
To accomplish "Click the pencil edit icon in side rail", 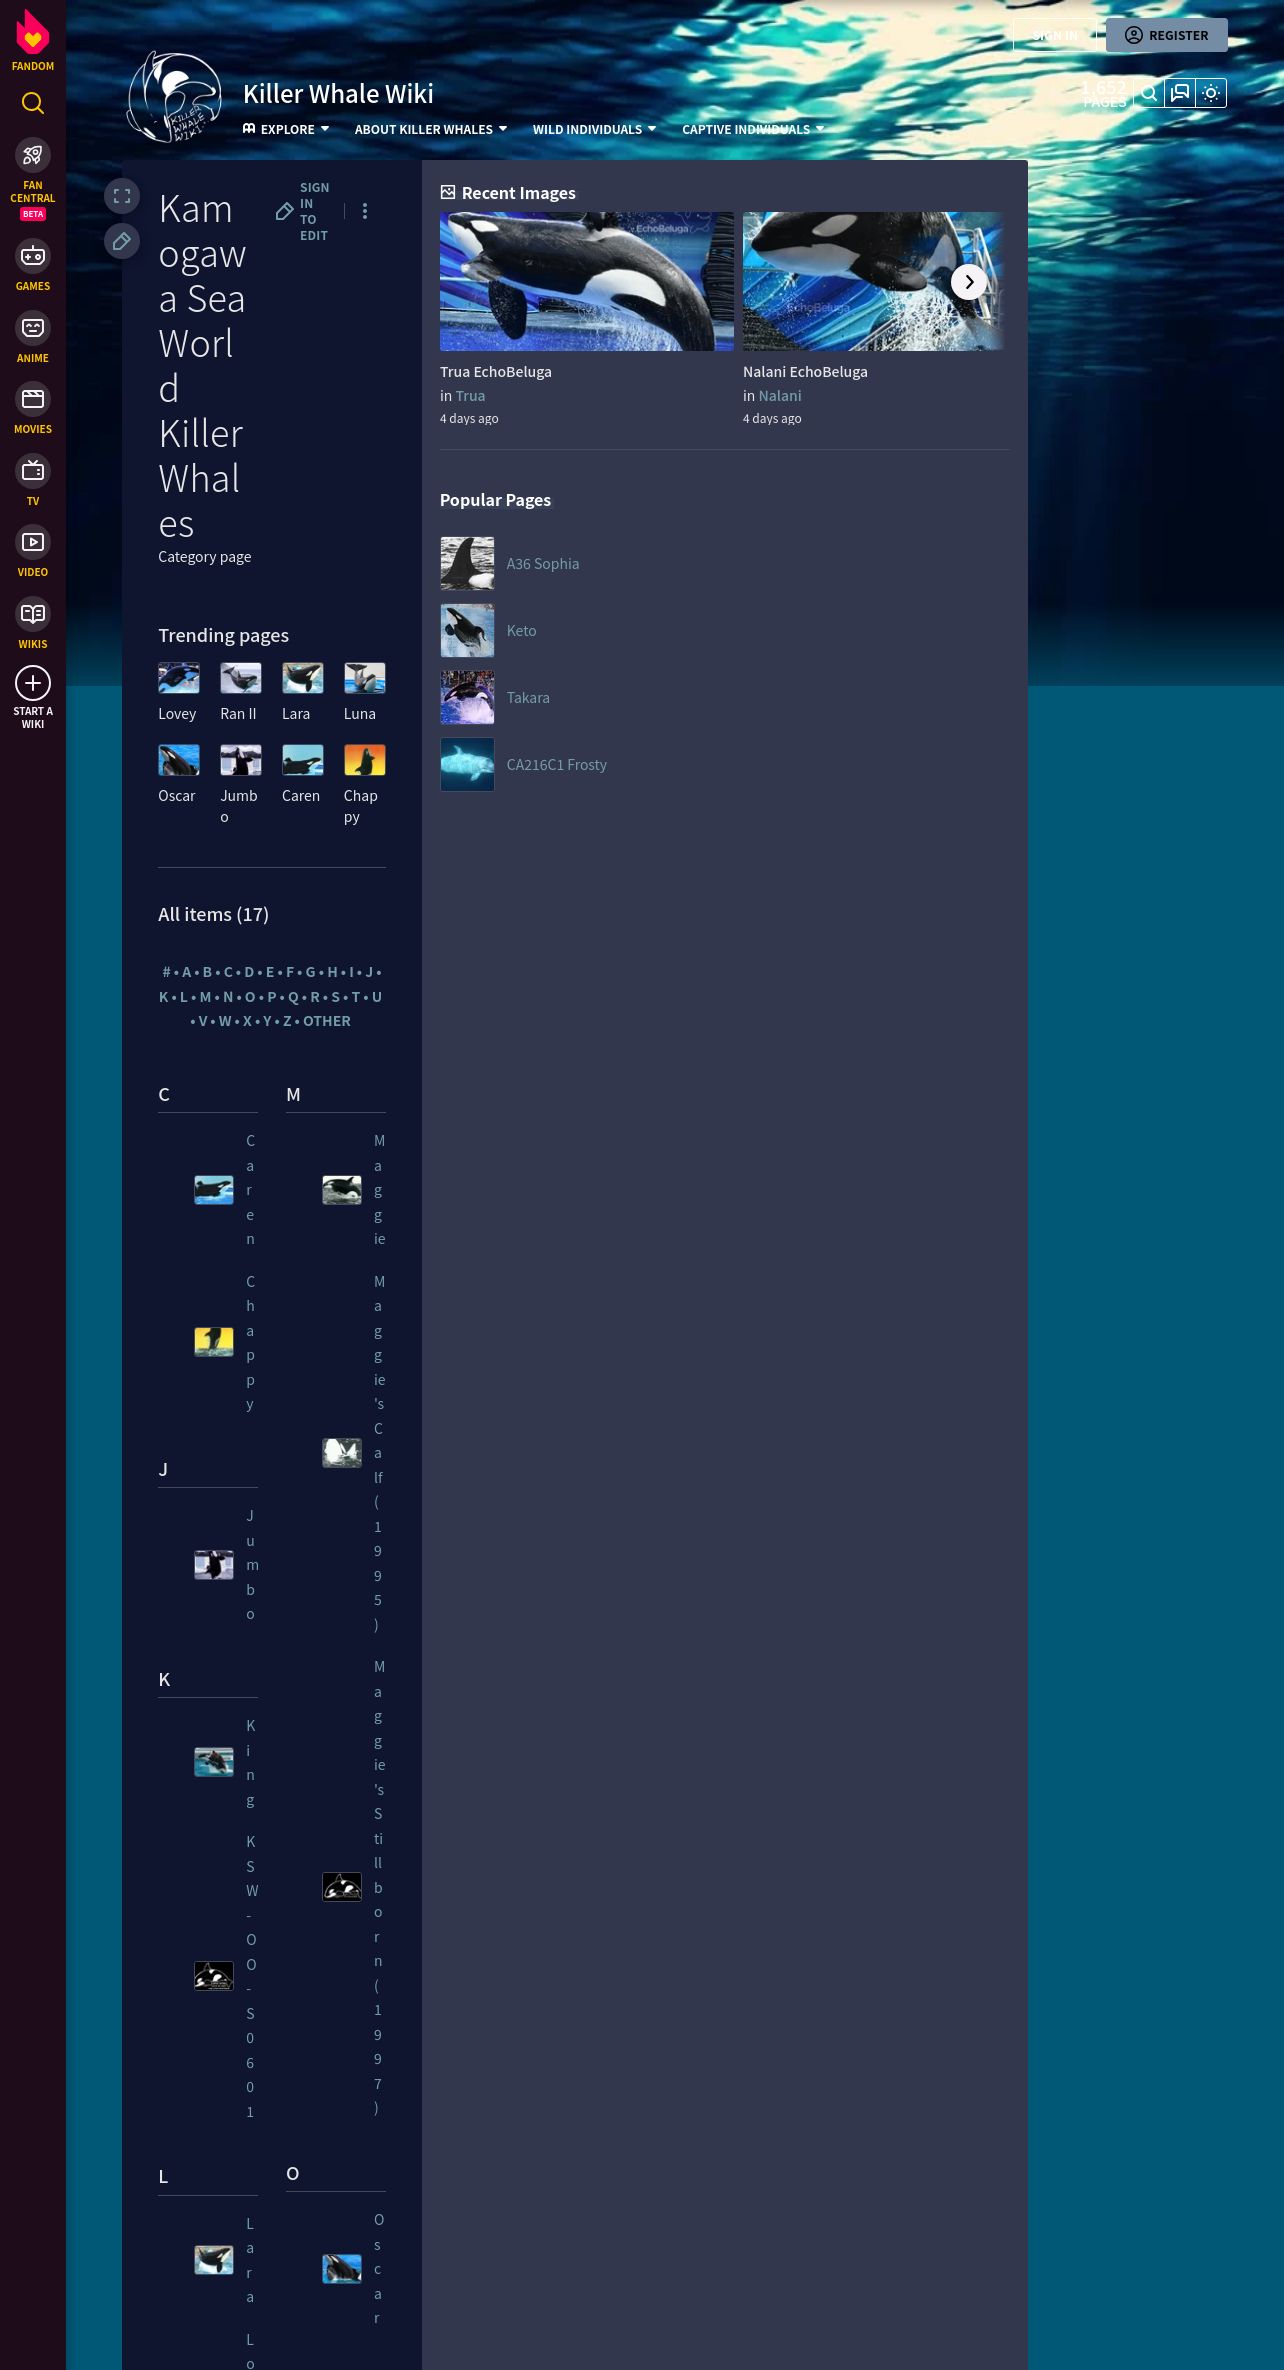I will tap(122, 241).
